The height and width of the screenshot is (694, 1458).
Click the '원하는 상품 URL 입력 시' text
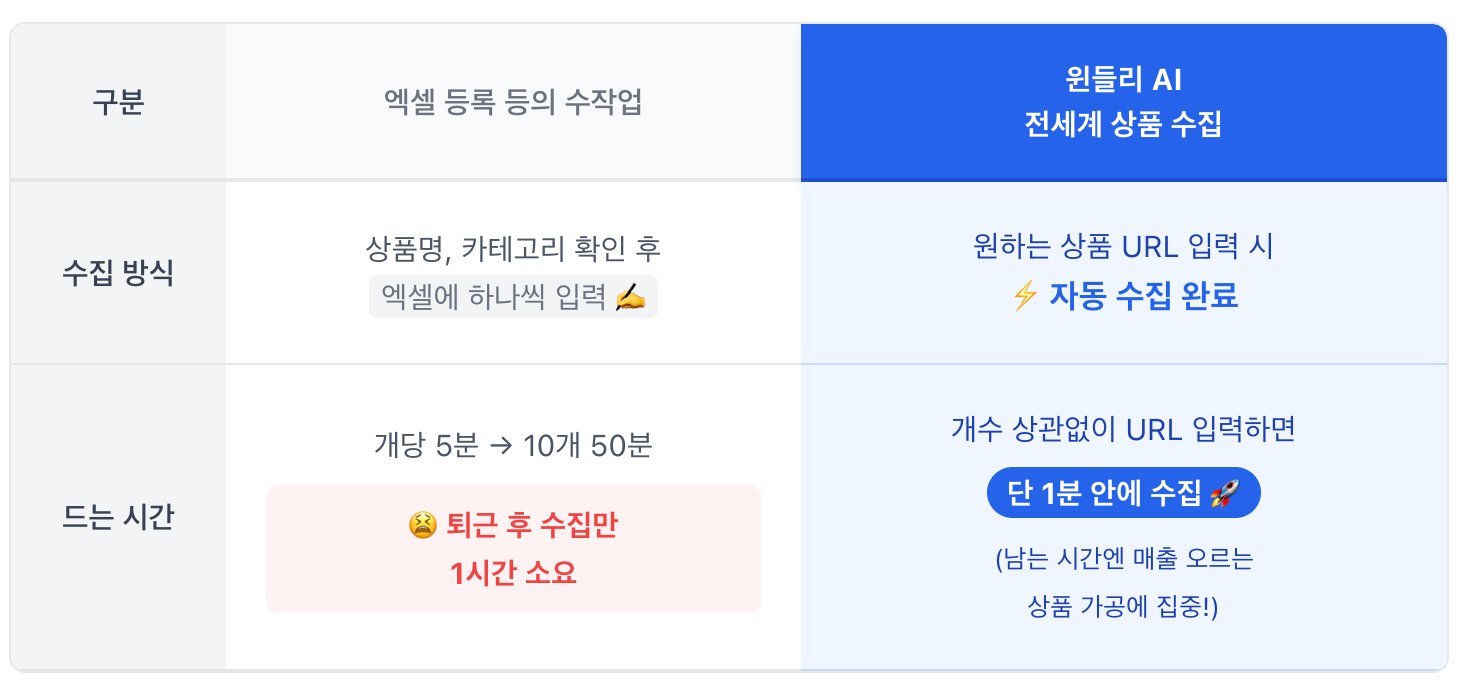tap(1124, 247)
